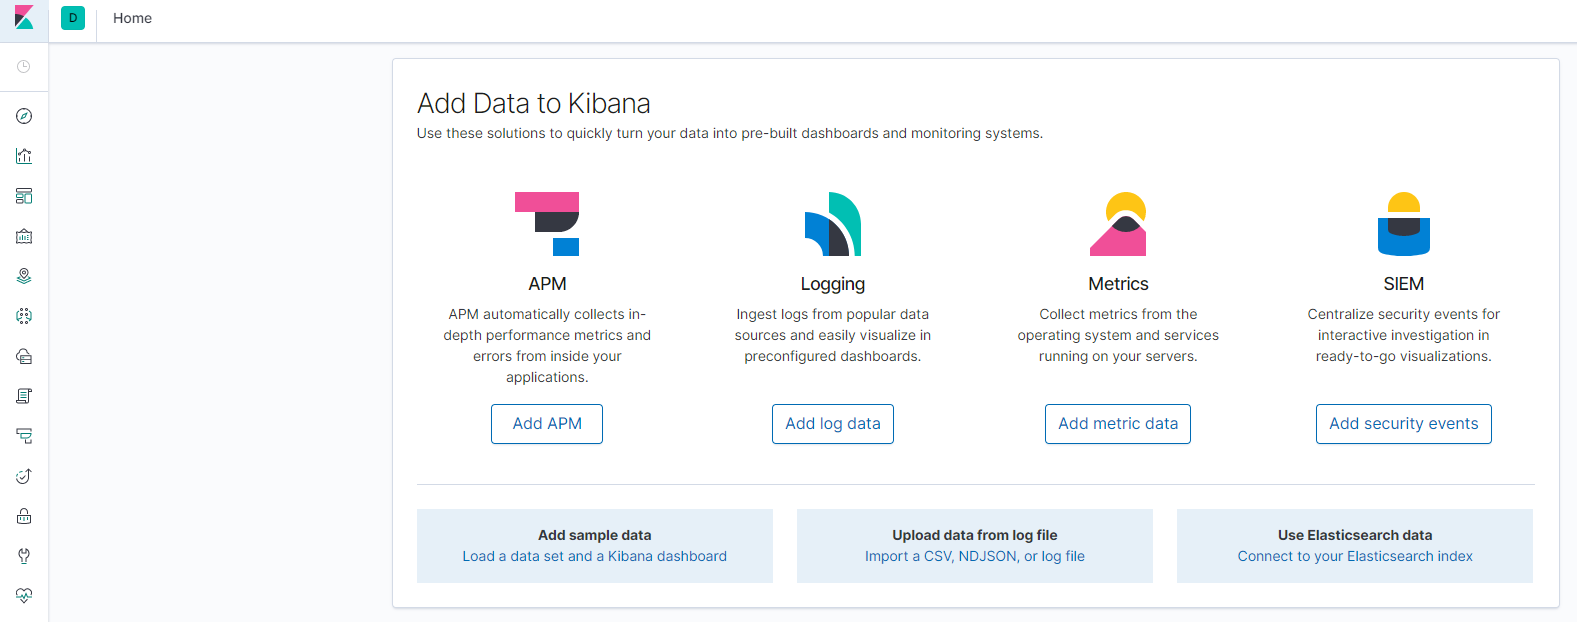The image size is (1577, 622).
Task: Open "Load a data set and a Kibana dashboard" link
Action: [594, 556]
